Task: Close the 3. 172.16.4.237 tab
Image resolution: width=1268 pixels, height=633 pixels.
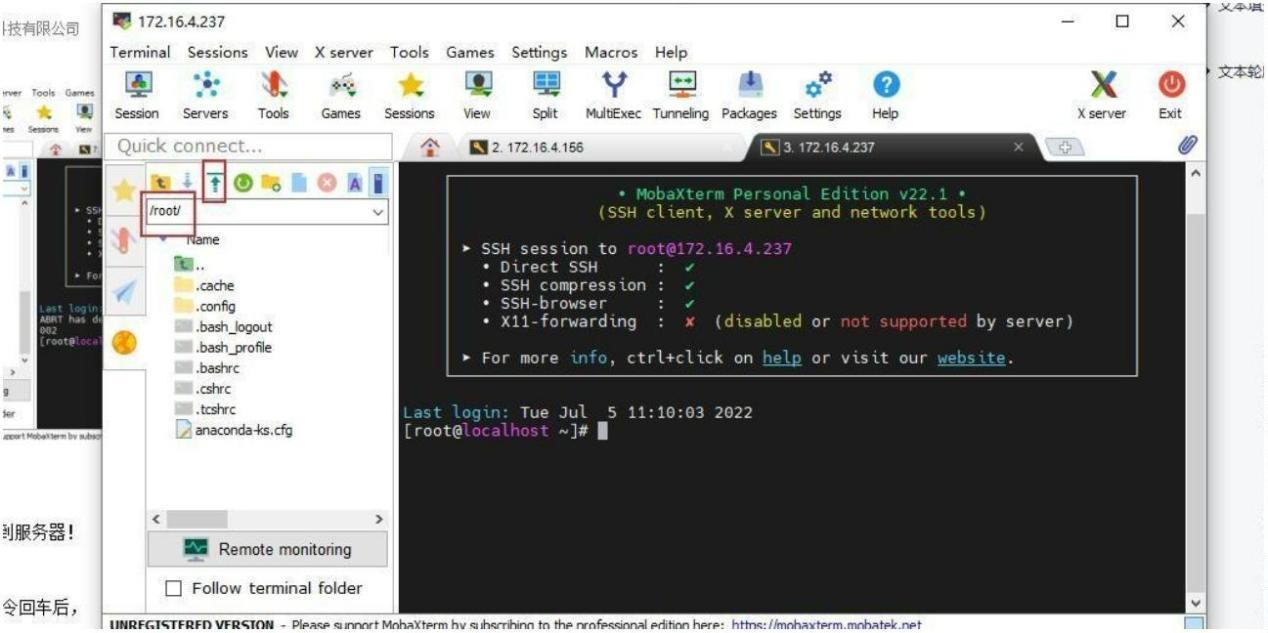Action: coord(1019,147)
